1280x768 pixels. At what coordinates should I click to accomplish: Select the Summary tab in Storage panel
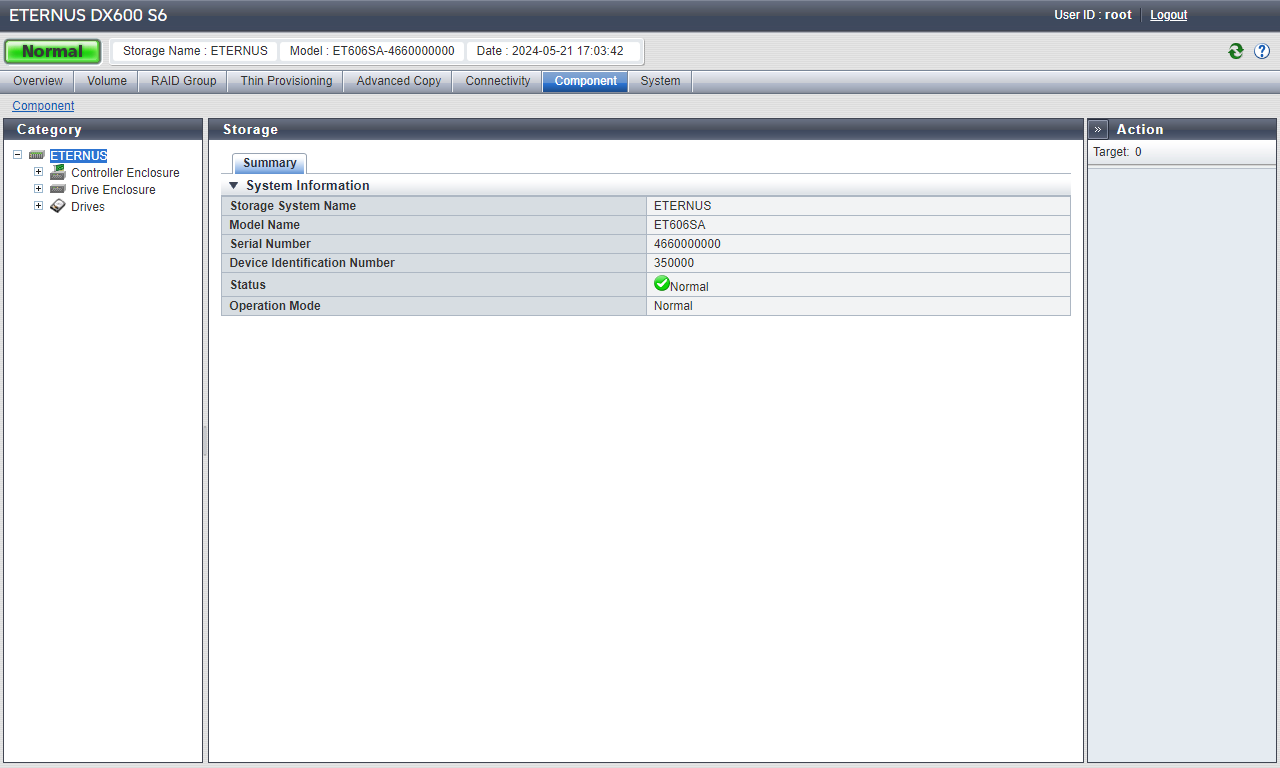[x=270, y=163]
